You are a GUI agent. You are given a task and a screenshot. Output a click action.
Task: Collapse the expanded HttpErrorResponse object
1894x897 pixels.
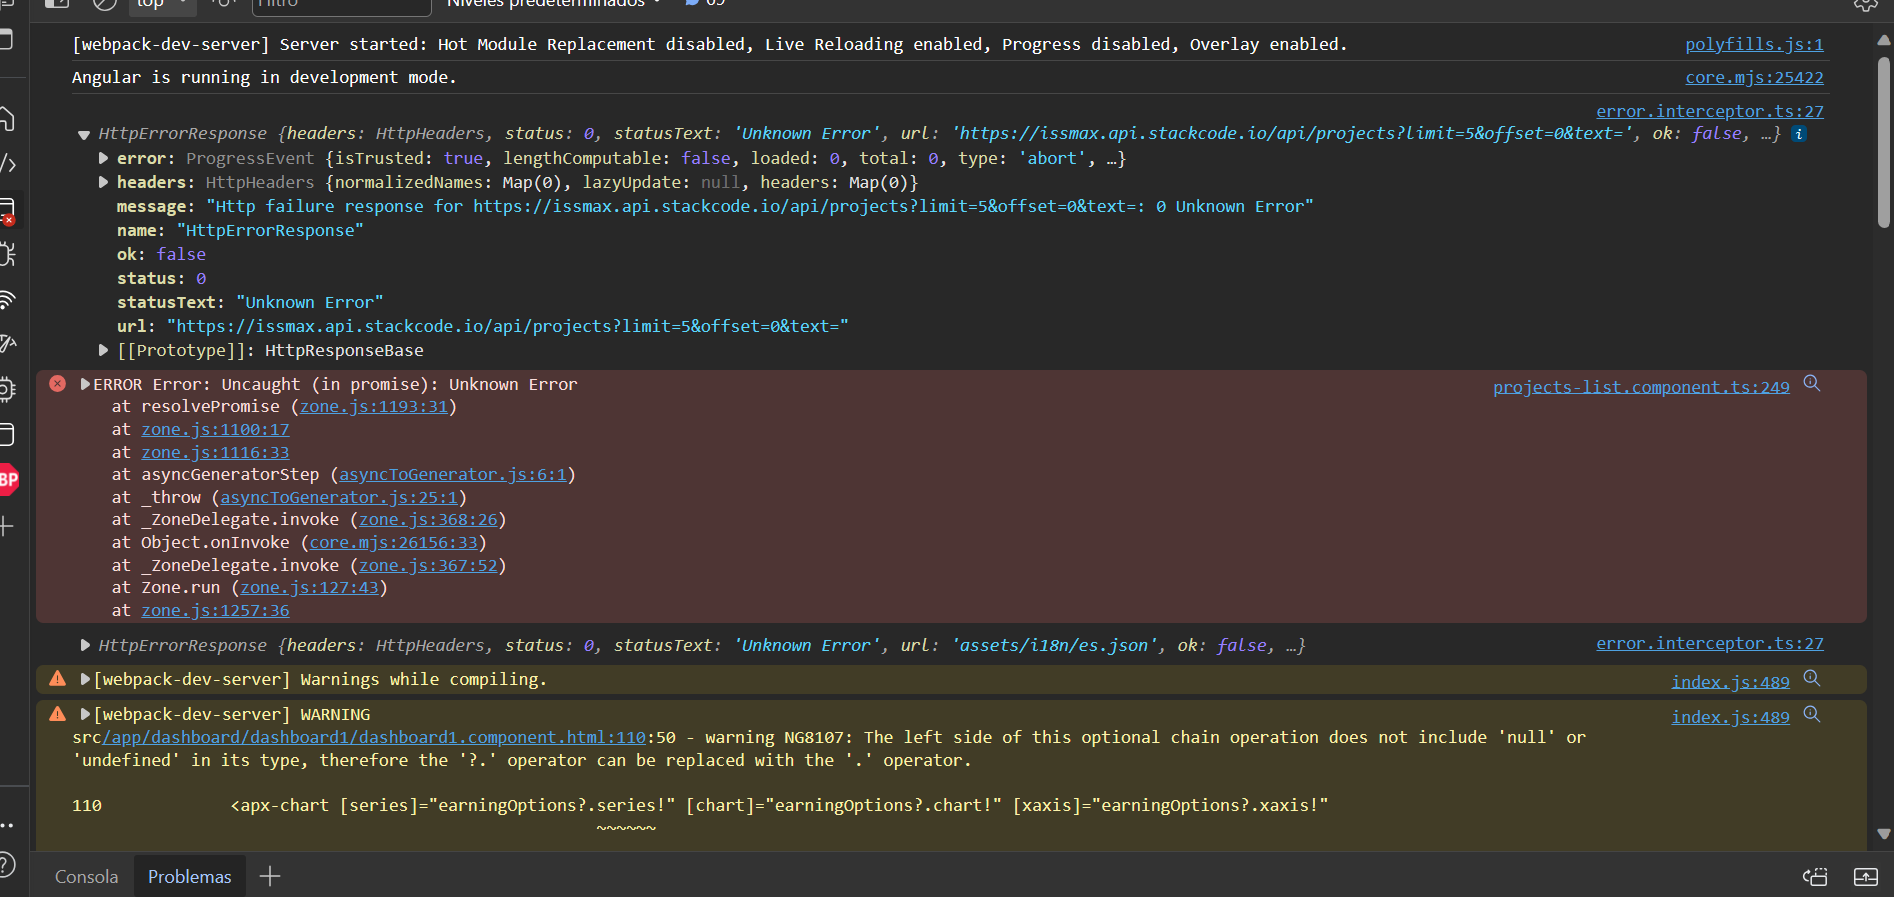pos(84,134)
